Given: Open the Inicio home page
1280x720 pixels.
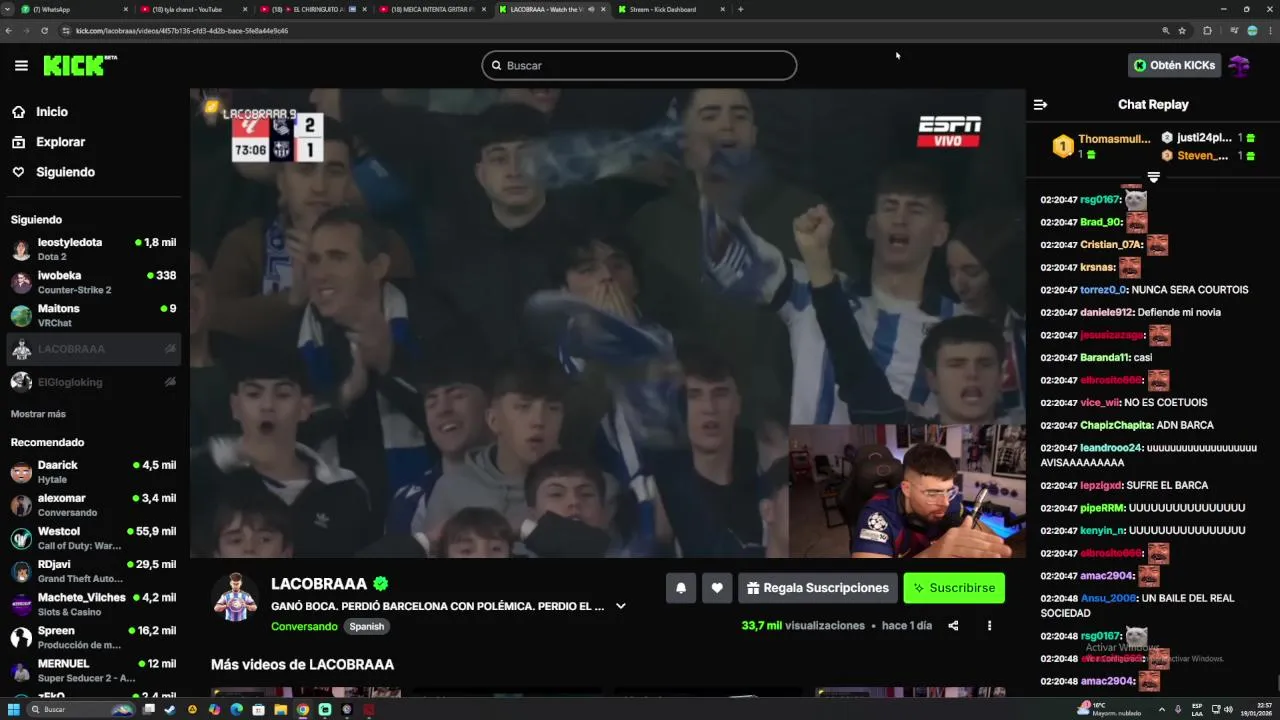Looking at the screenshot, I should [52, 112].
